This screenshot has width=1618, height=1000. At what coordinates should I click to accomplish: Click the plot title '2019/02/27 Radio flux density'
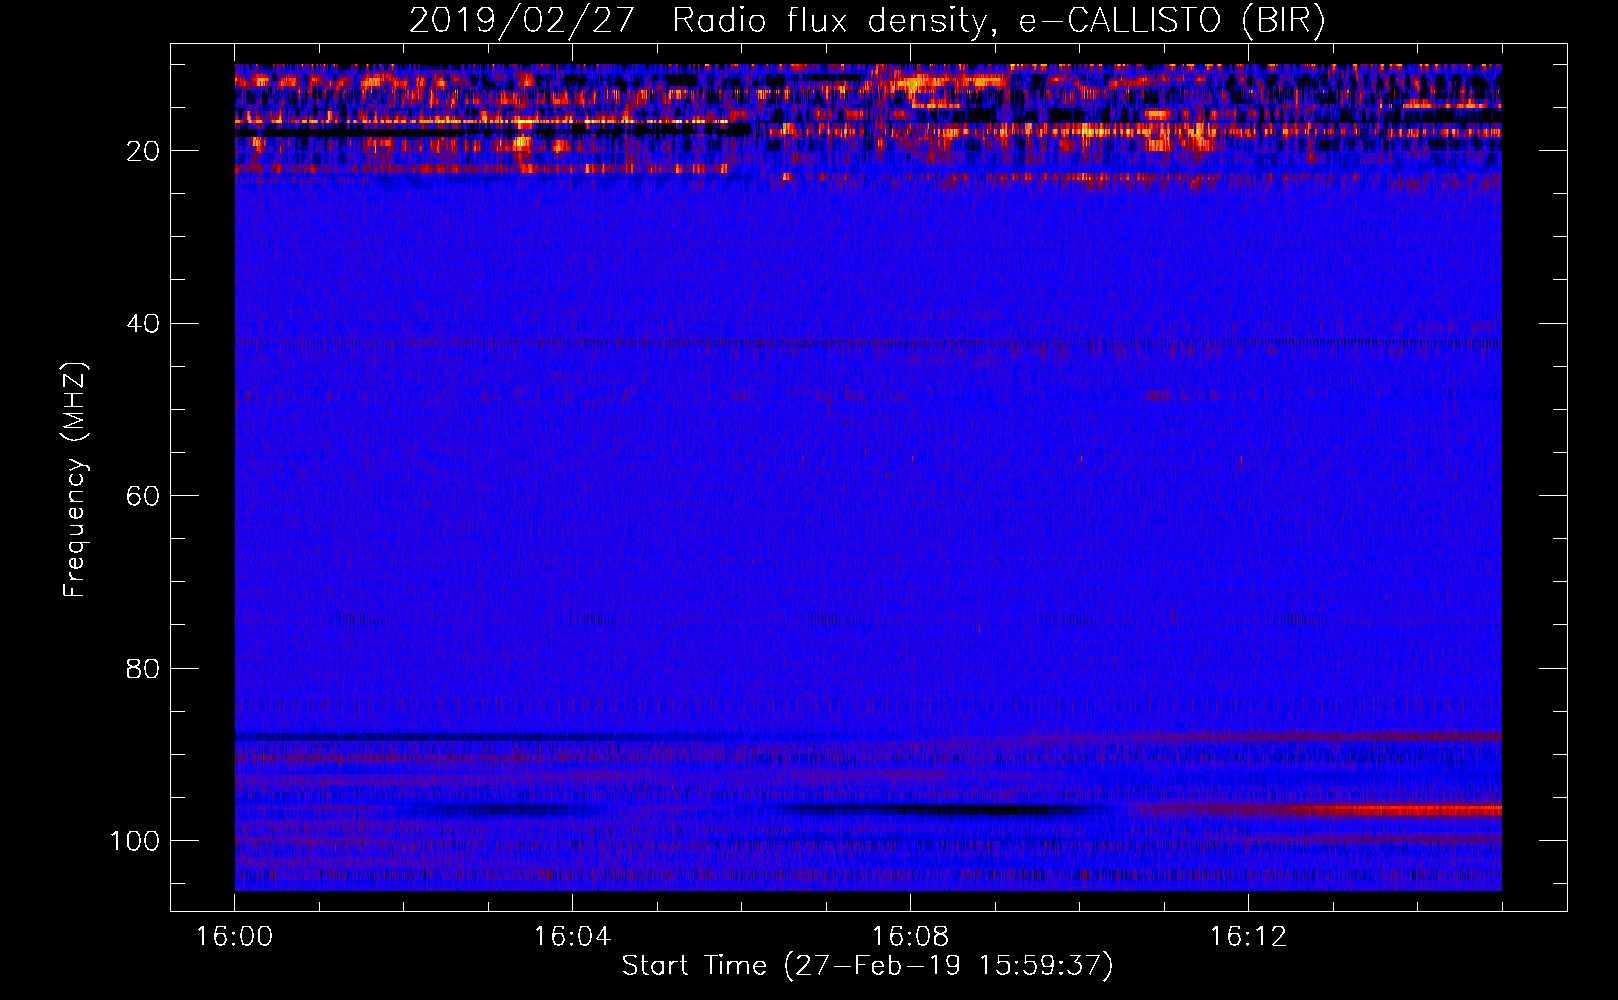[867, 20]
